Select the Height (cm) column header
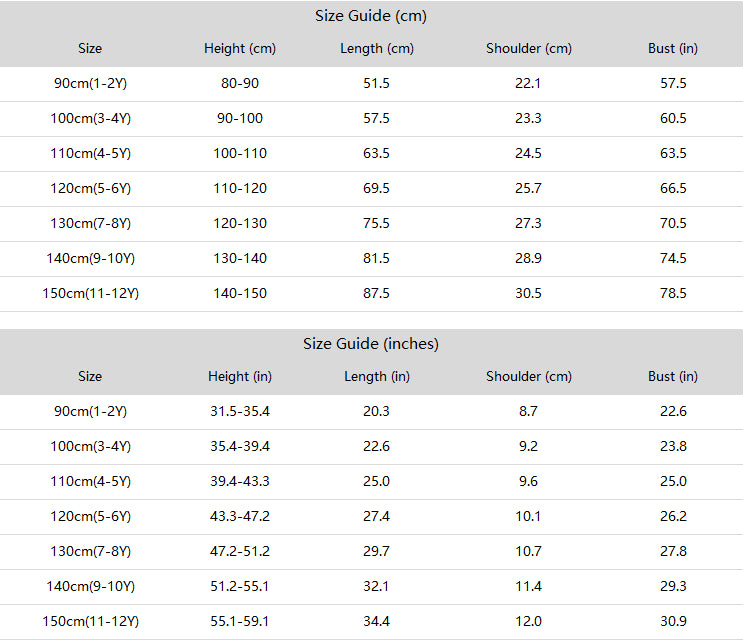The image size is (752, 640). pos(240,48)
